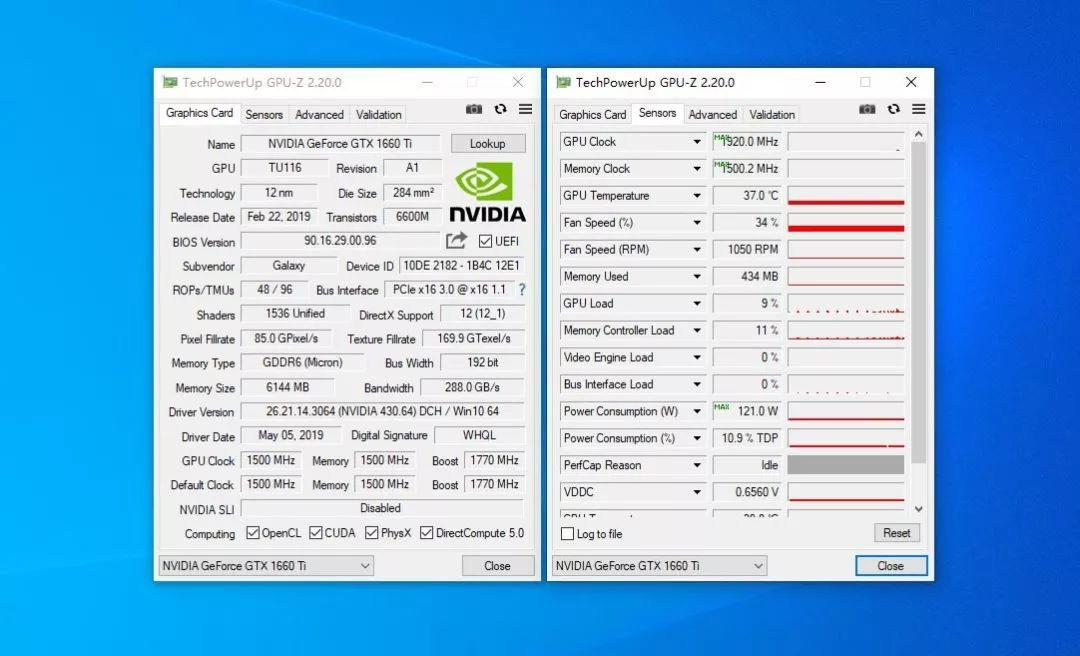Click the PerfCap Reason gray graph bar

pyautogui.click(x=846, y=464)
